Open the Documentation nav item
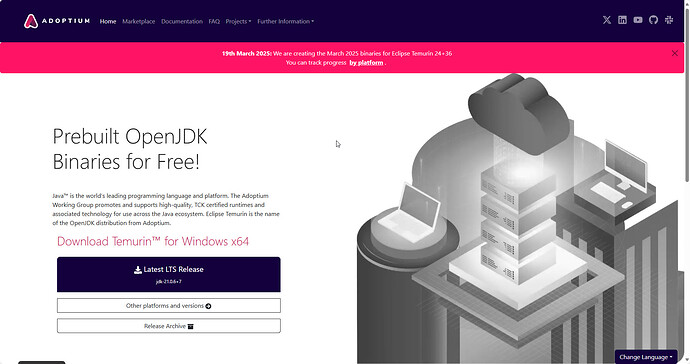The width and height of the screenshot is (690, 364). coord(182,21)
